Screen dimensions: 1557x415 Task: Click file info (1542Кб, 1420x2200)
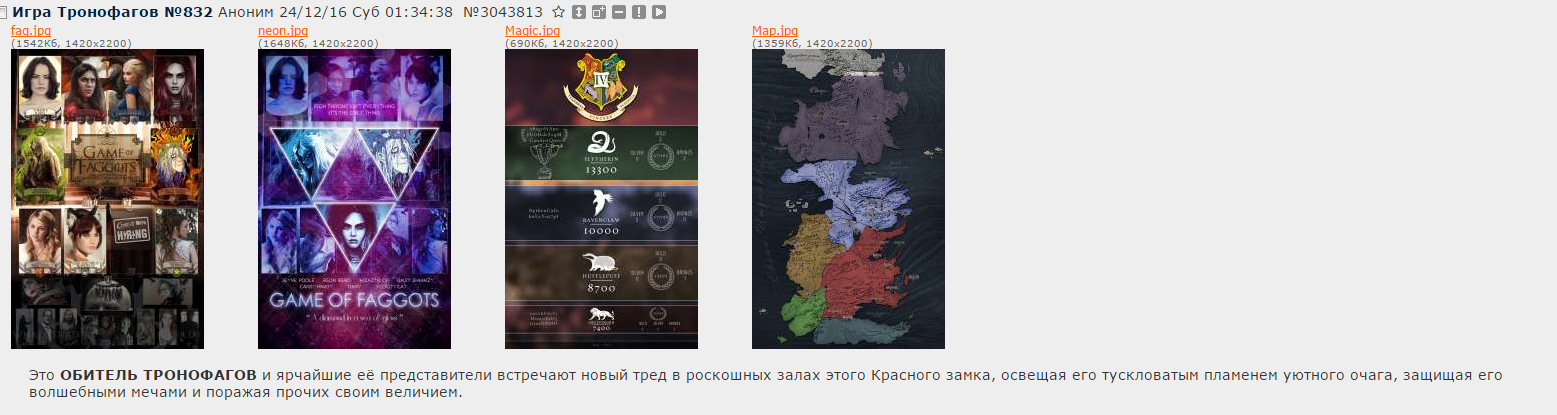click(x=71, y=43)
